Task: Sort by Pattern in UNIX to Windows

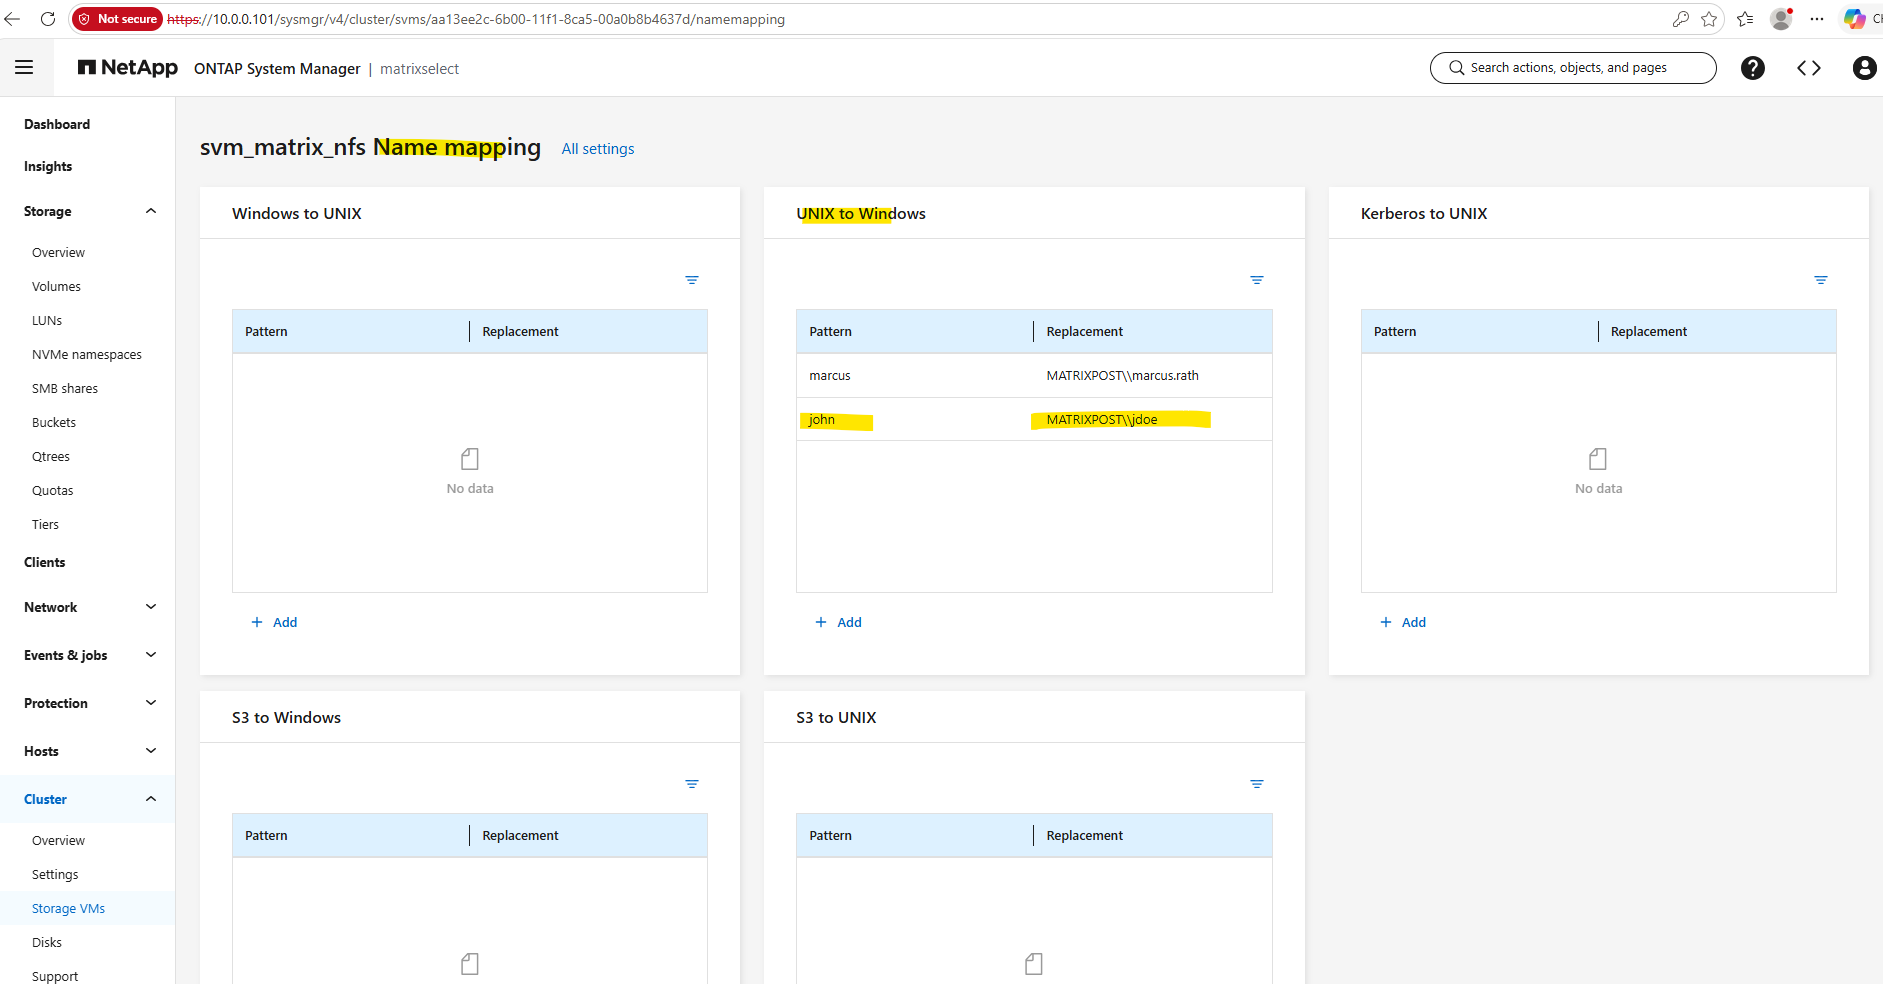Action: point(831,332)
